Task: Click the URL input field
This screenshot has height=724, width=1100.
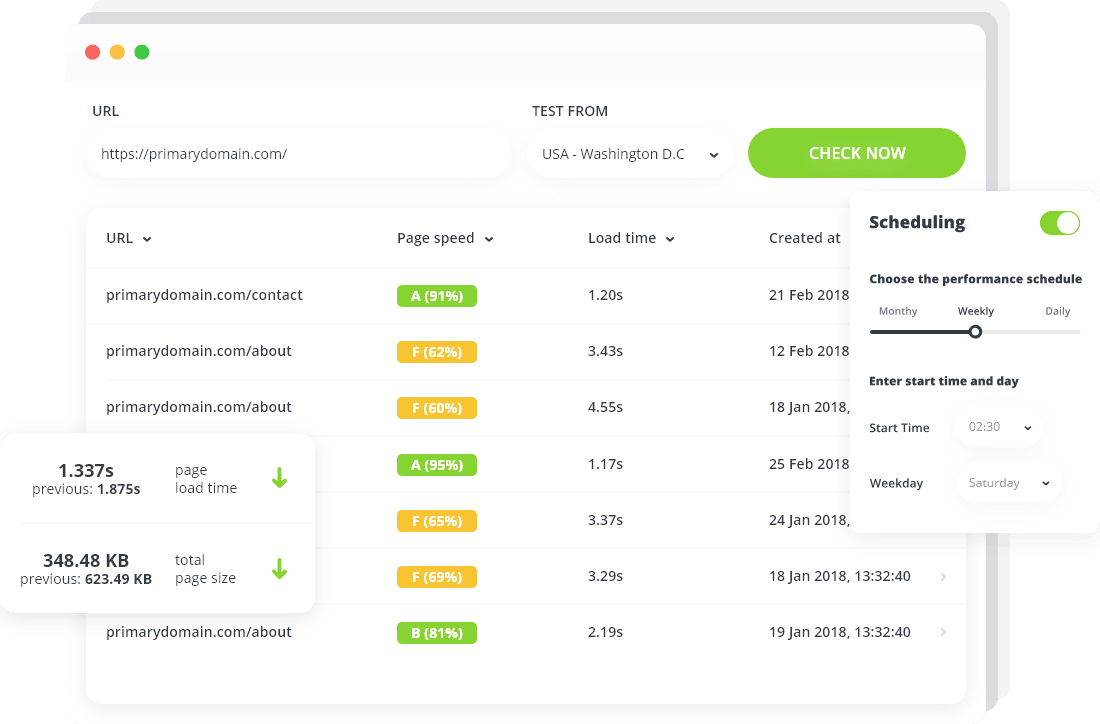Action: pos(299,154)
